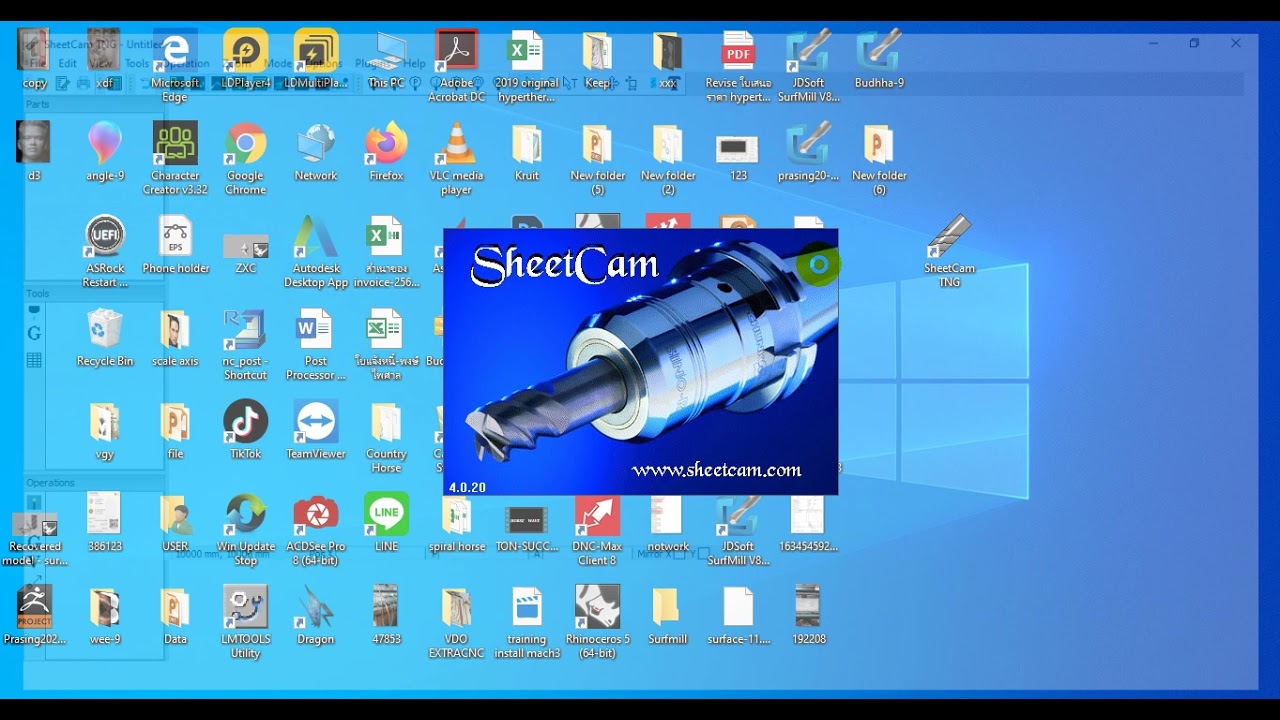1280x720 pixels.
Task: Open the Tools menu in SheetCam window
Action: 137,64
